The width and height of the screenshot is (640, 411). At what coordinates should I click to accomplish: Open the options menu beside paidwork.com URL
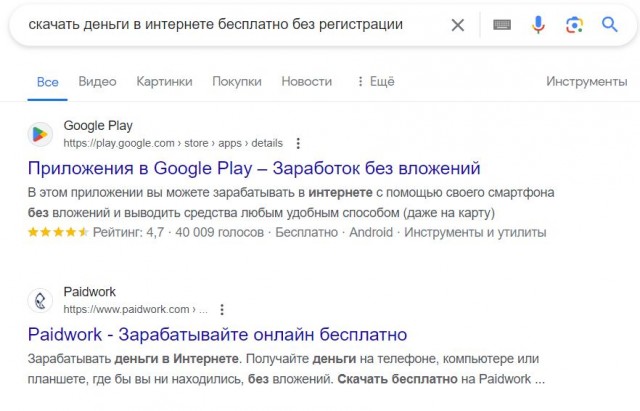(x=222, y=309)
